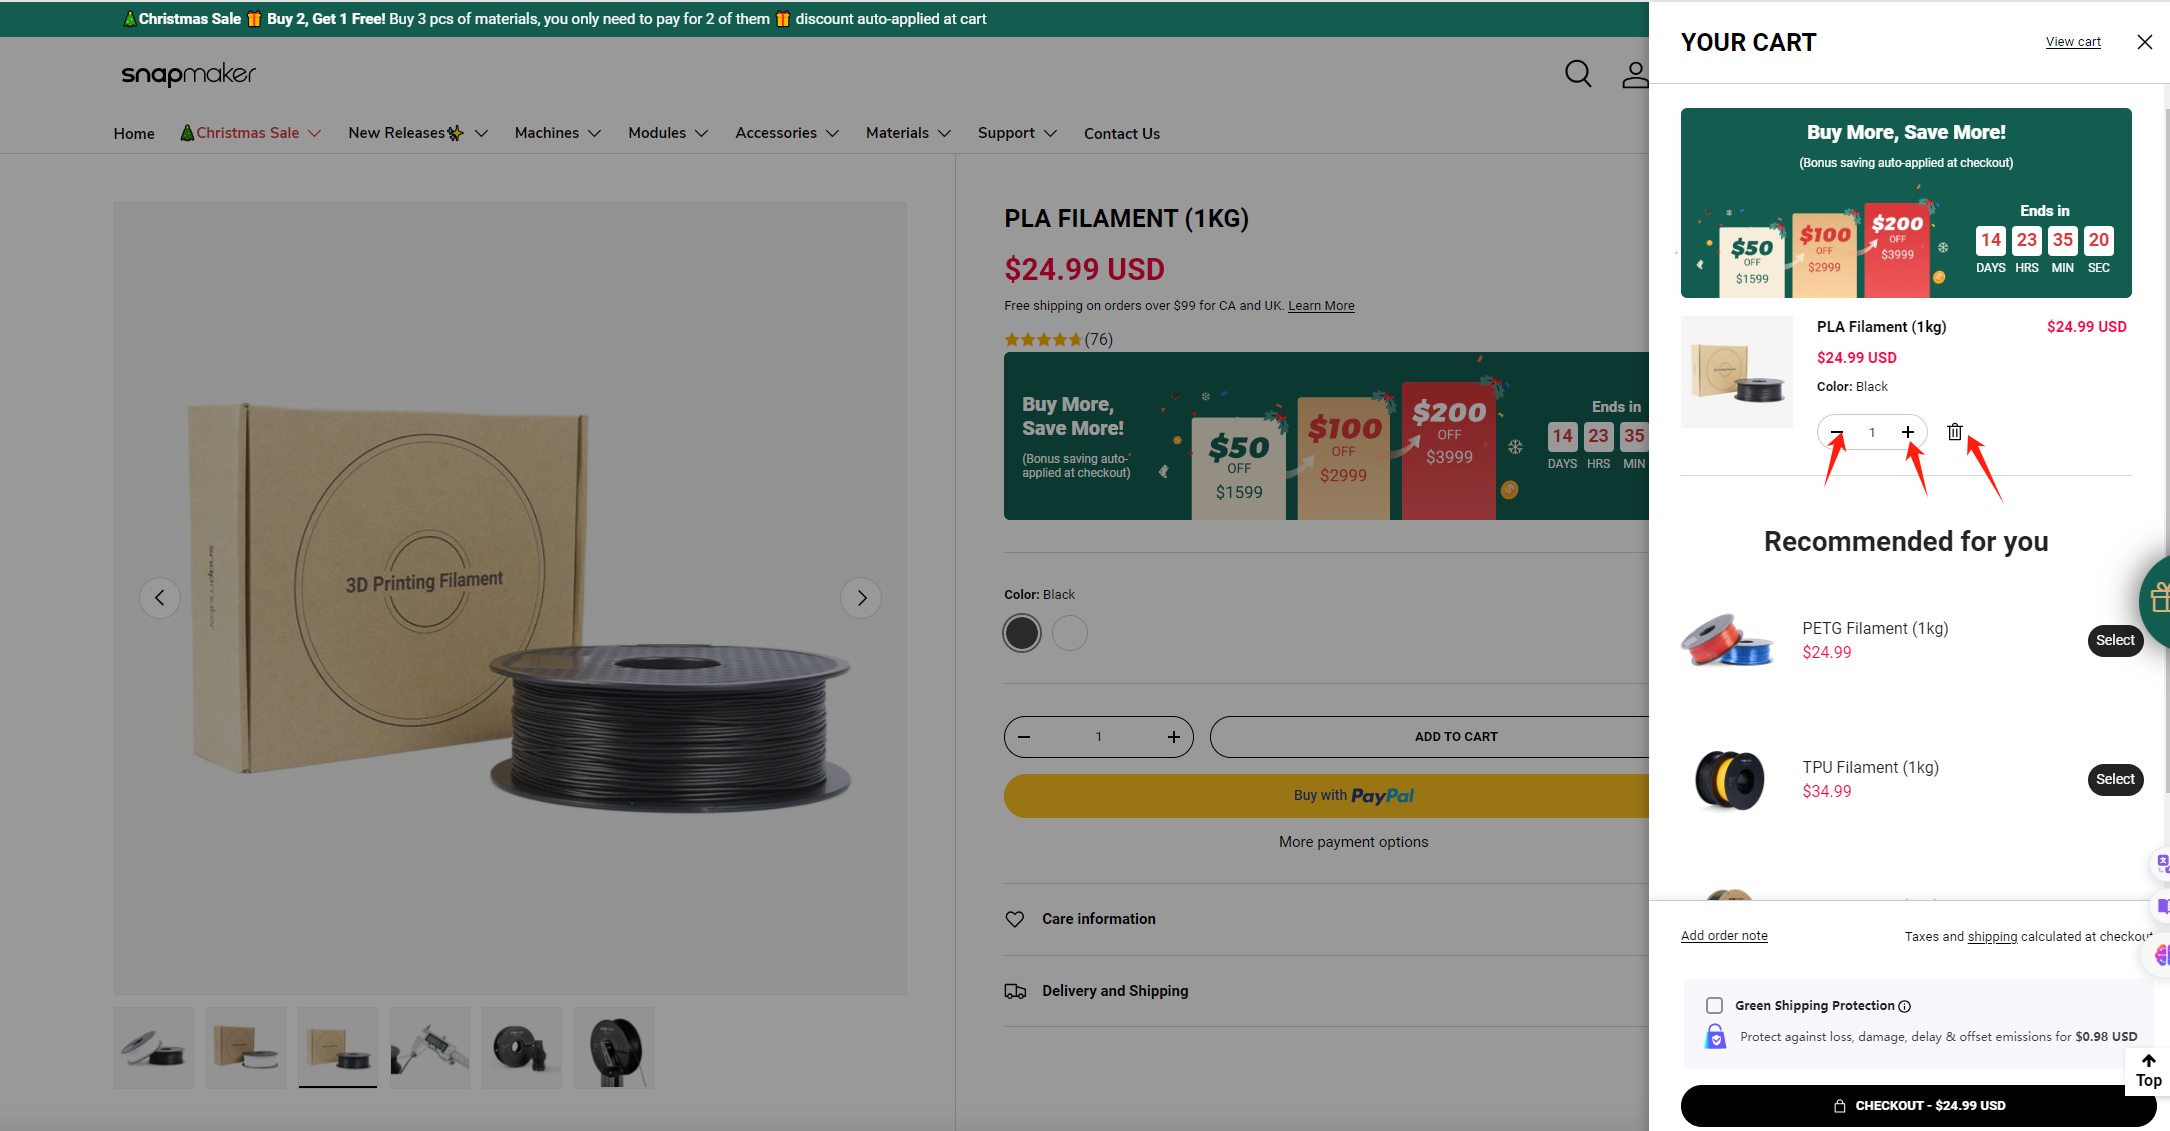Open the account profile icon
Image resolution: width=2170 pixels, height=1131 pixels.
coord(1635,74)
